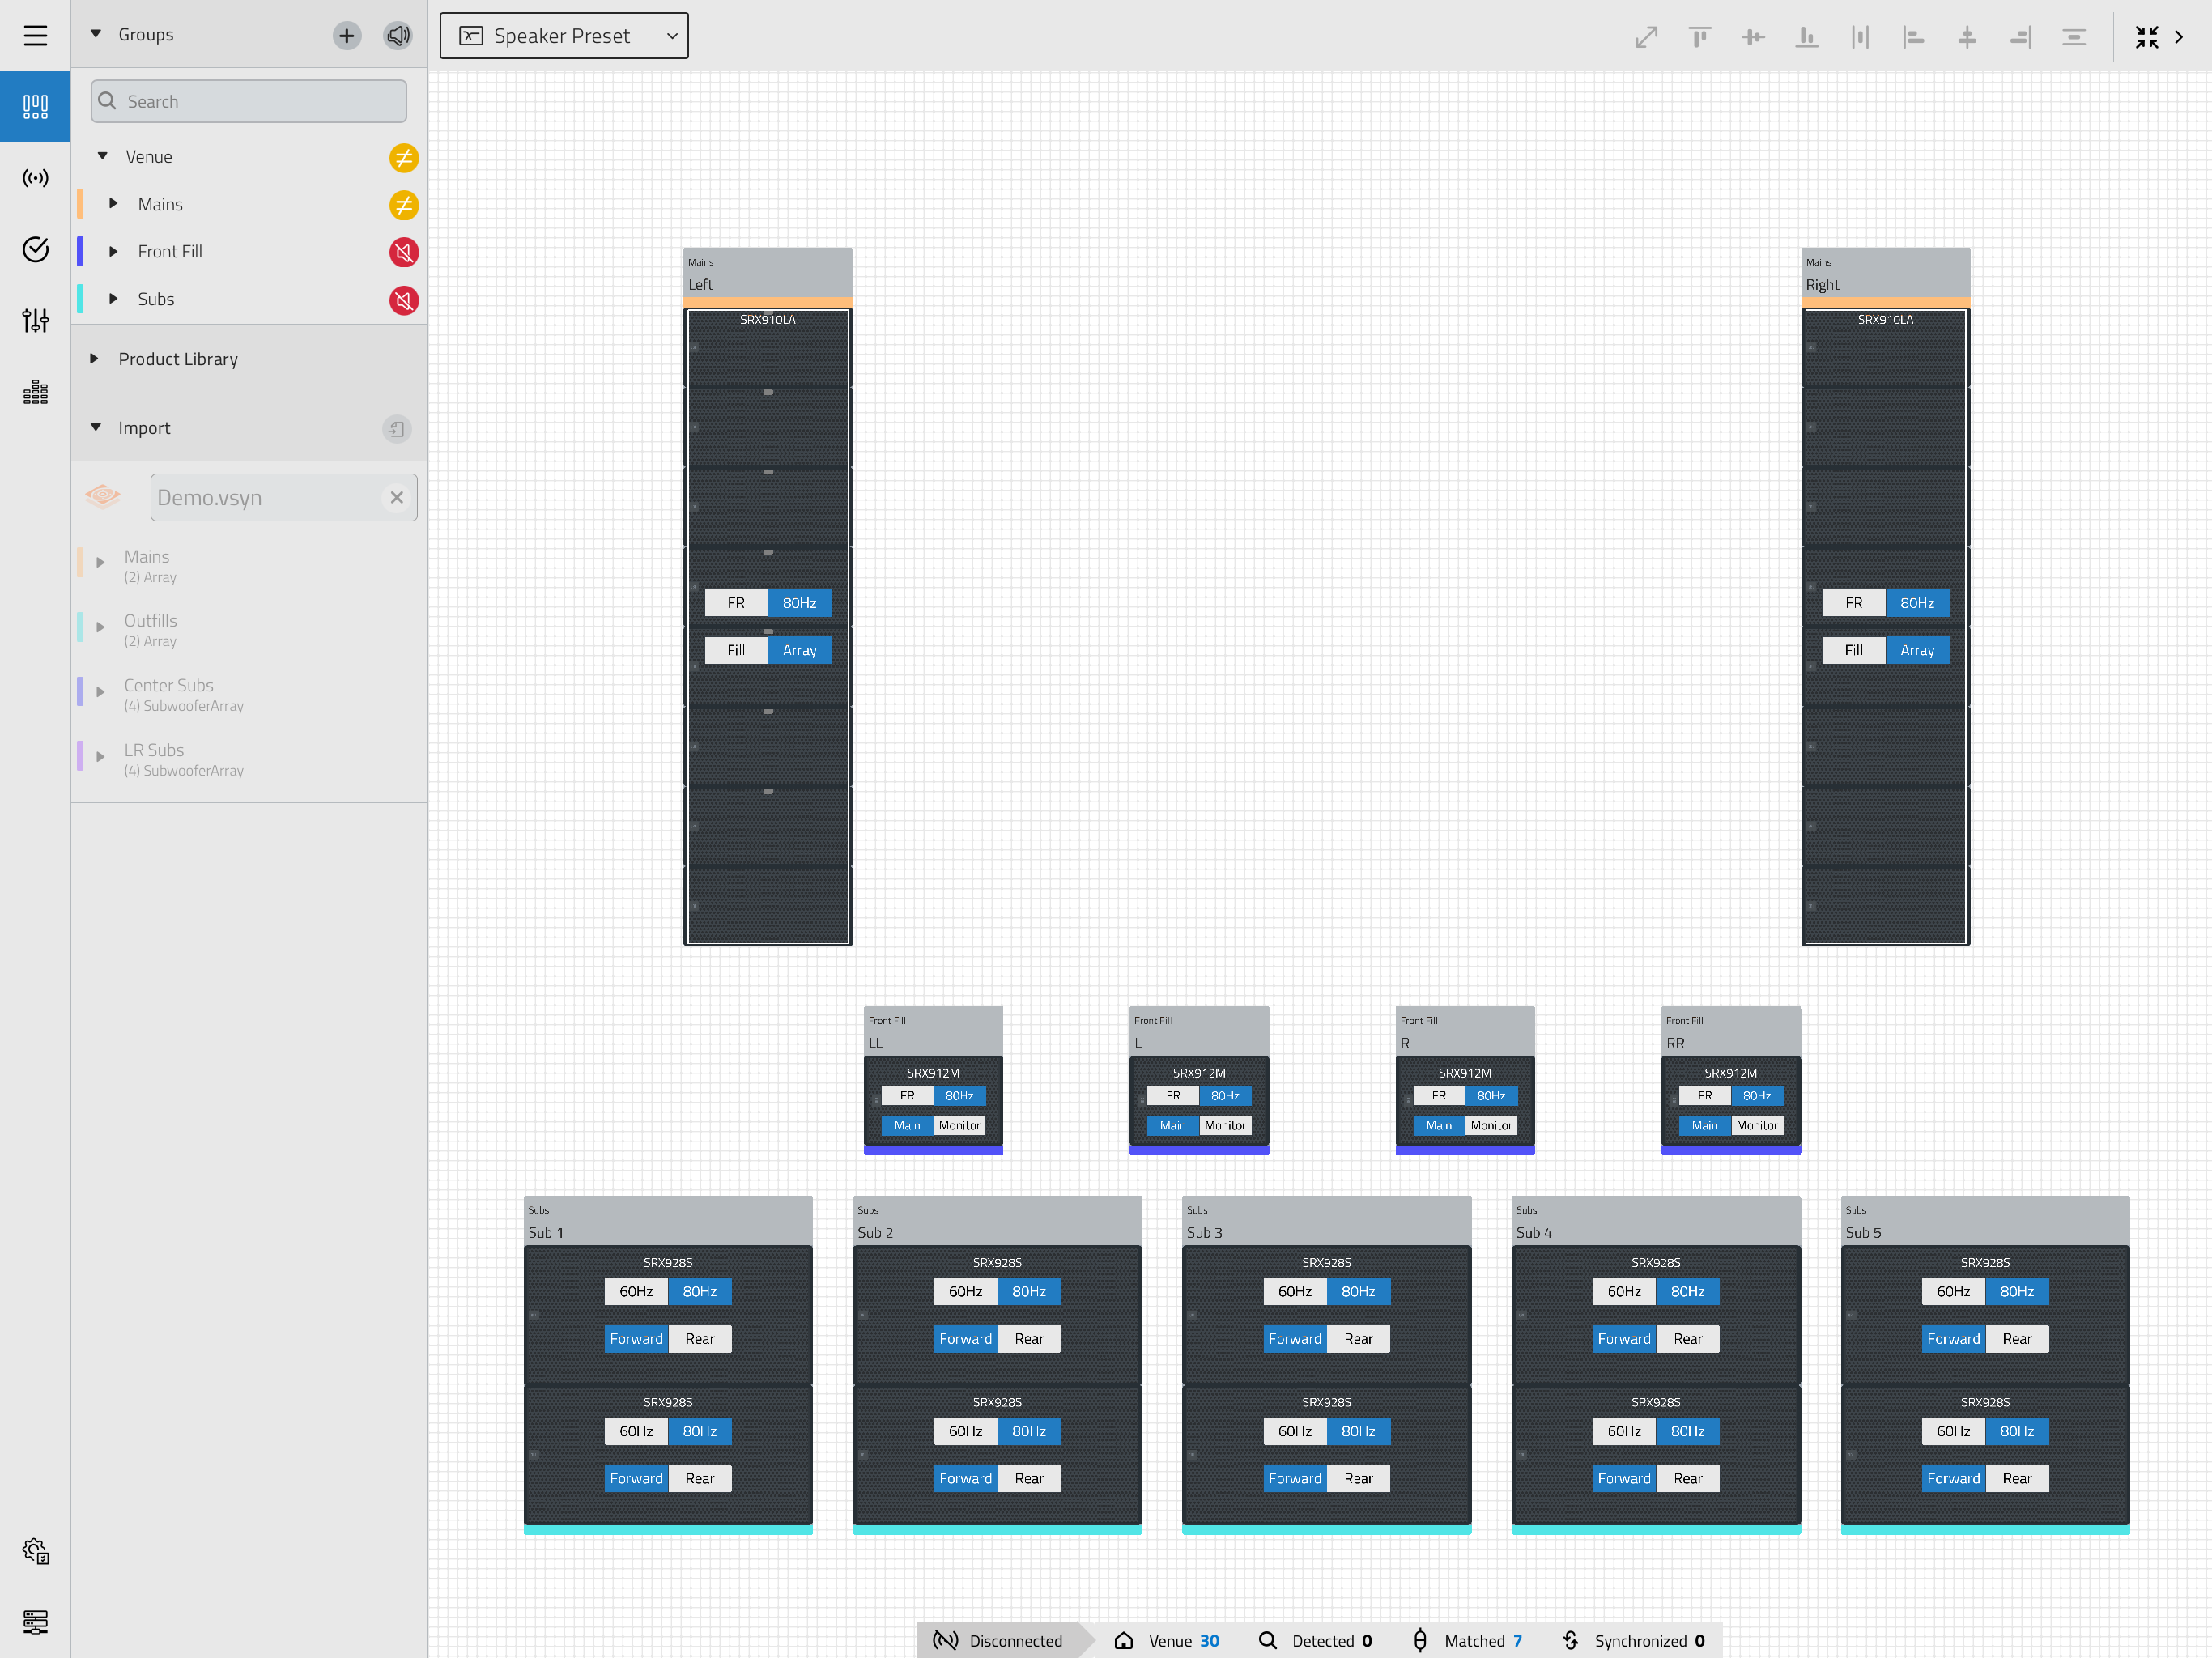Align items to horizontal center
The width and height of the screenshot is (2212, 1658).
coord(1967,37)
